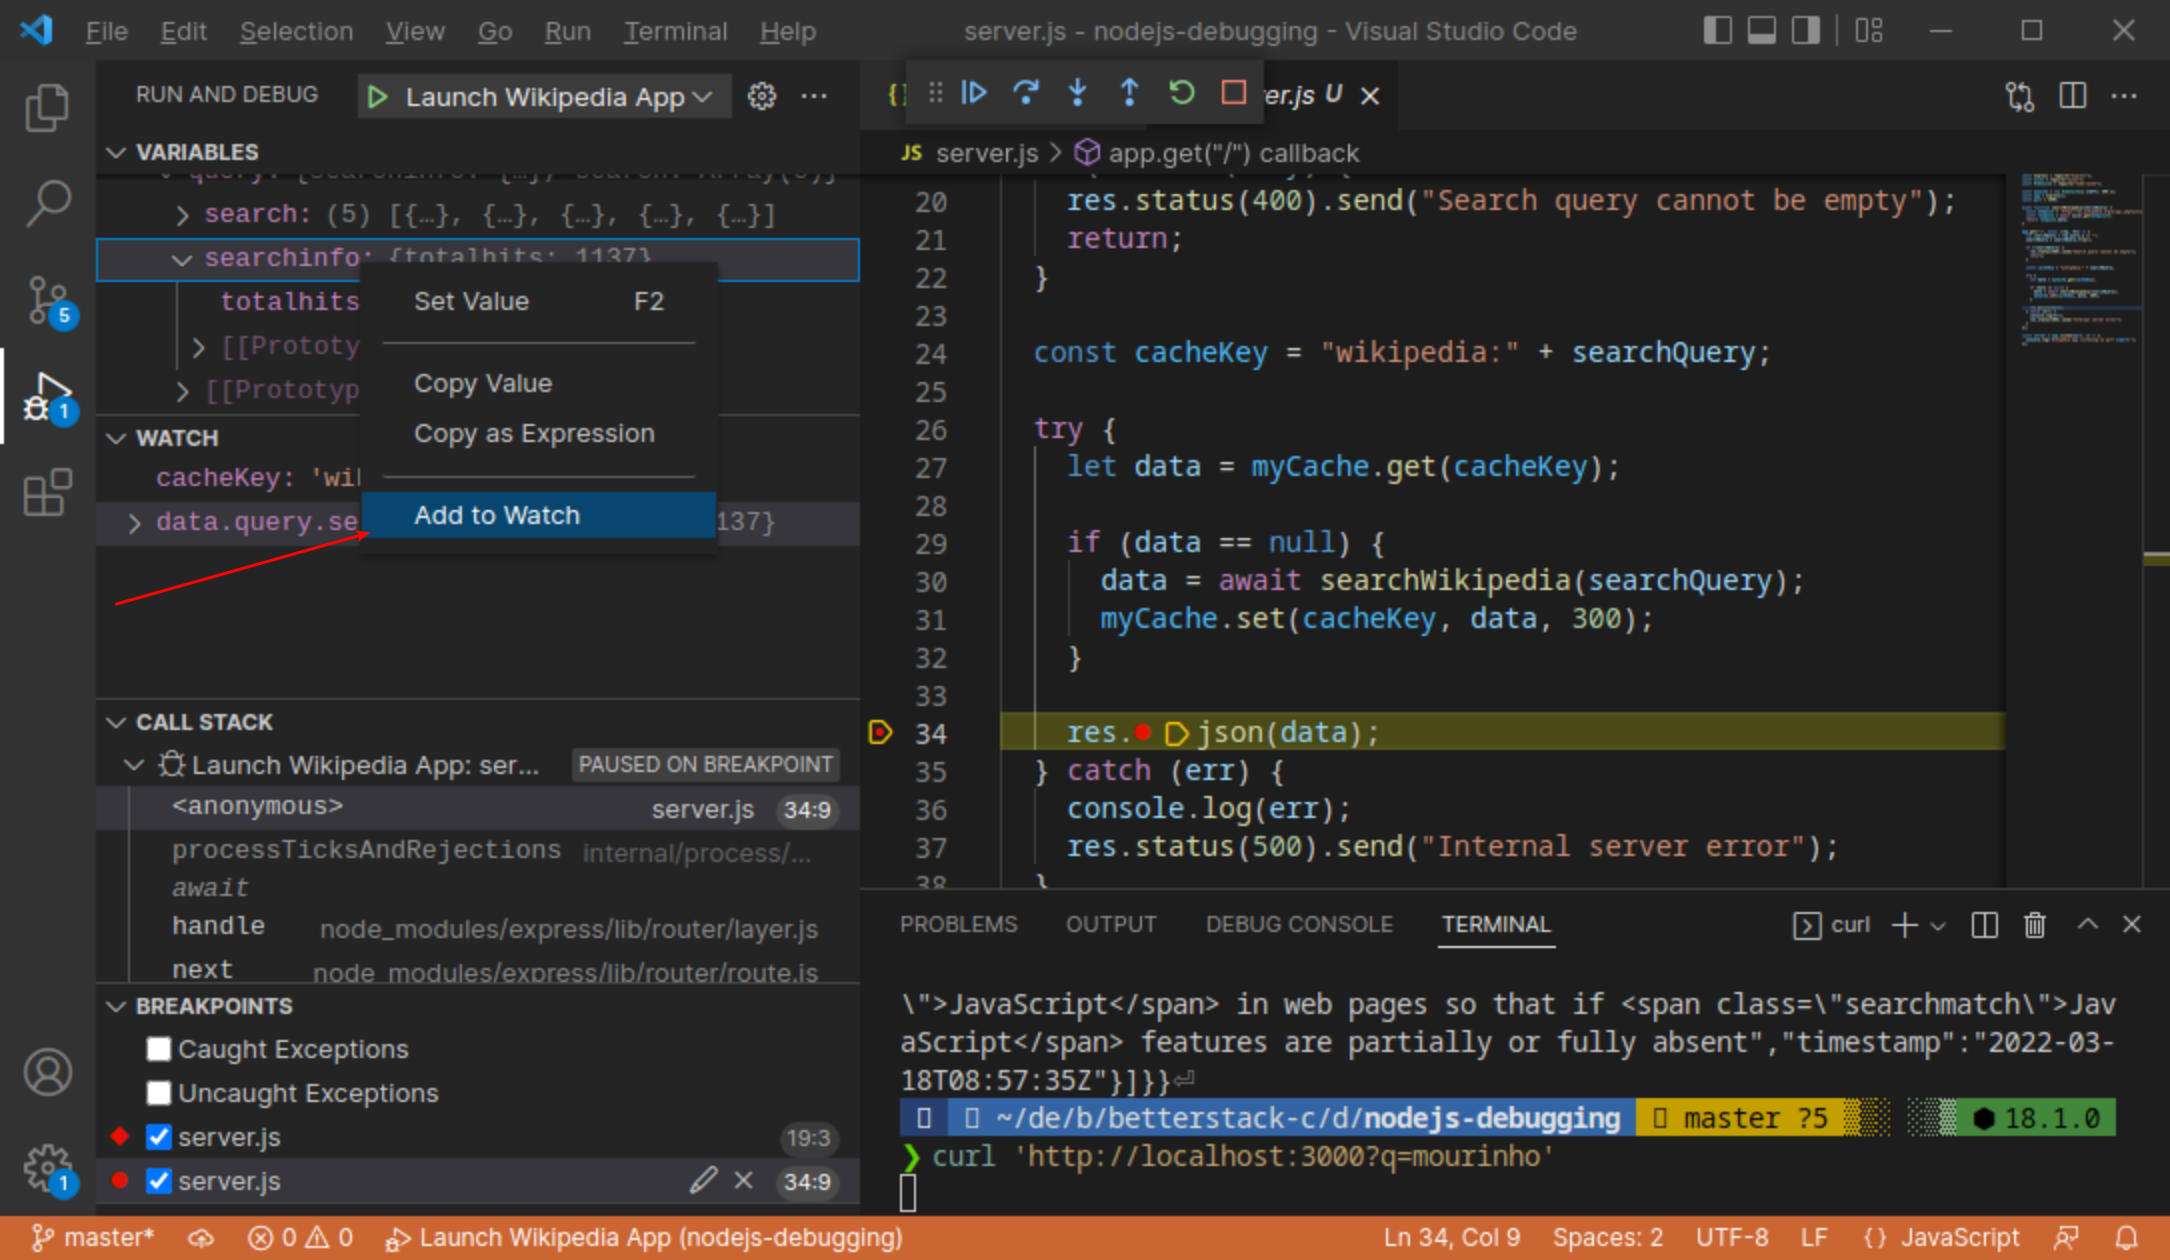
Task: Open terminal launch profile dropdown arrow
Action: 1937,926
